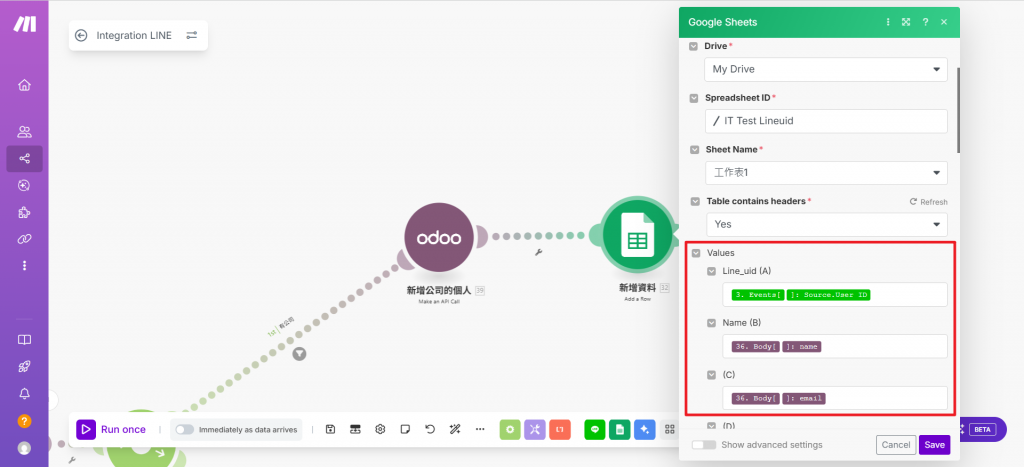
Task: Toggle Show advanced settings switch
Action: tap(703, 445)
